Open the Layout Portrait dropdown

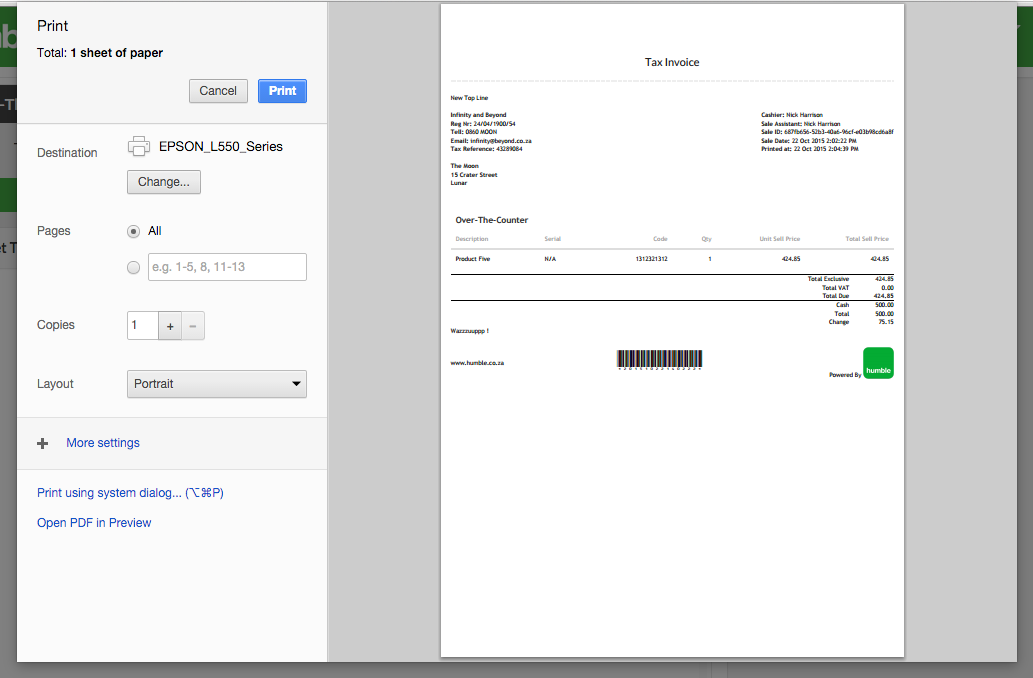tap(217, 384)
